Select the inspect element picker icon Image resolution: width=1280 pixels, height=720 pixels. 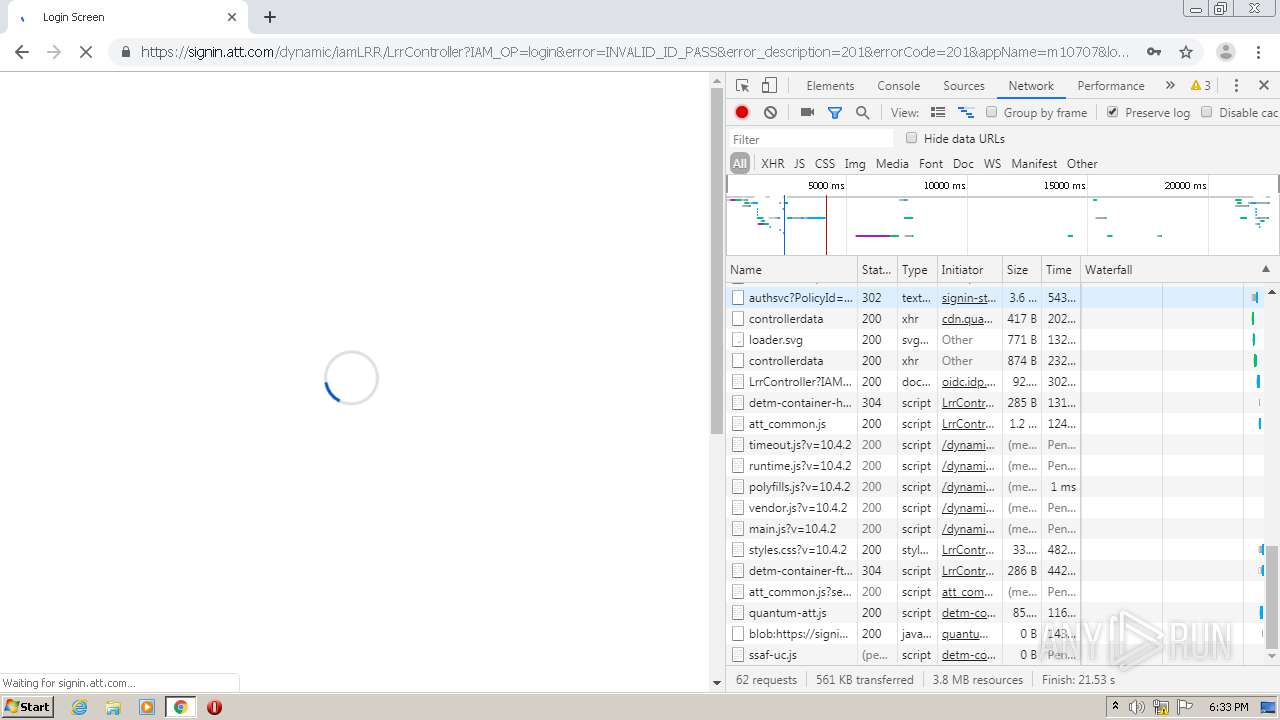point(742,86)
